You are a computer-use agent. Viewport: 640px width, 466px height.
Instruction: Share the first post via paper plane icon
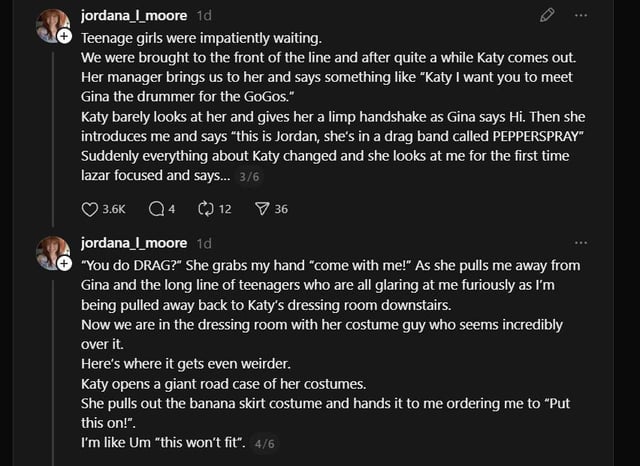pos(262,209)
